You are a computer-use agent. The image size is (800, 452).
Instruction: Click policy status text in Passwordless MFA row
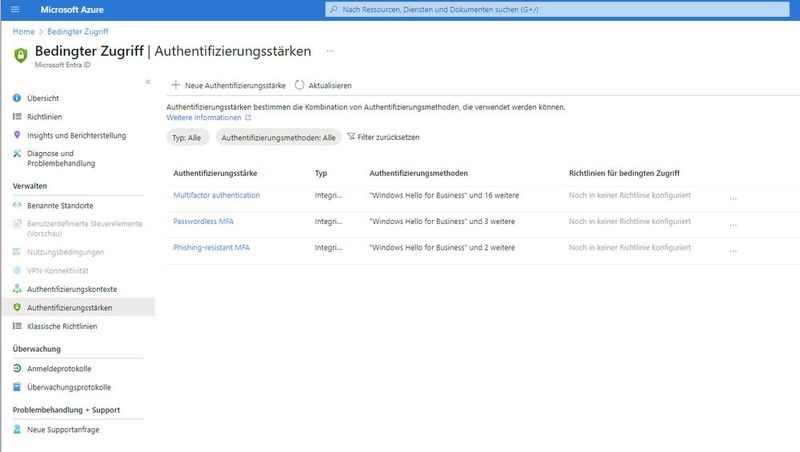click(630, 221)
